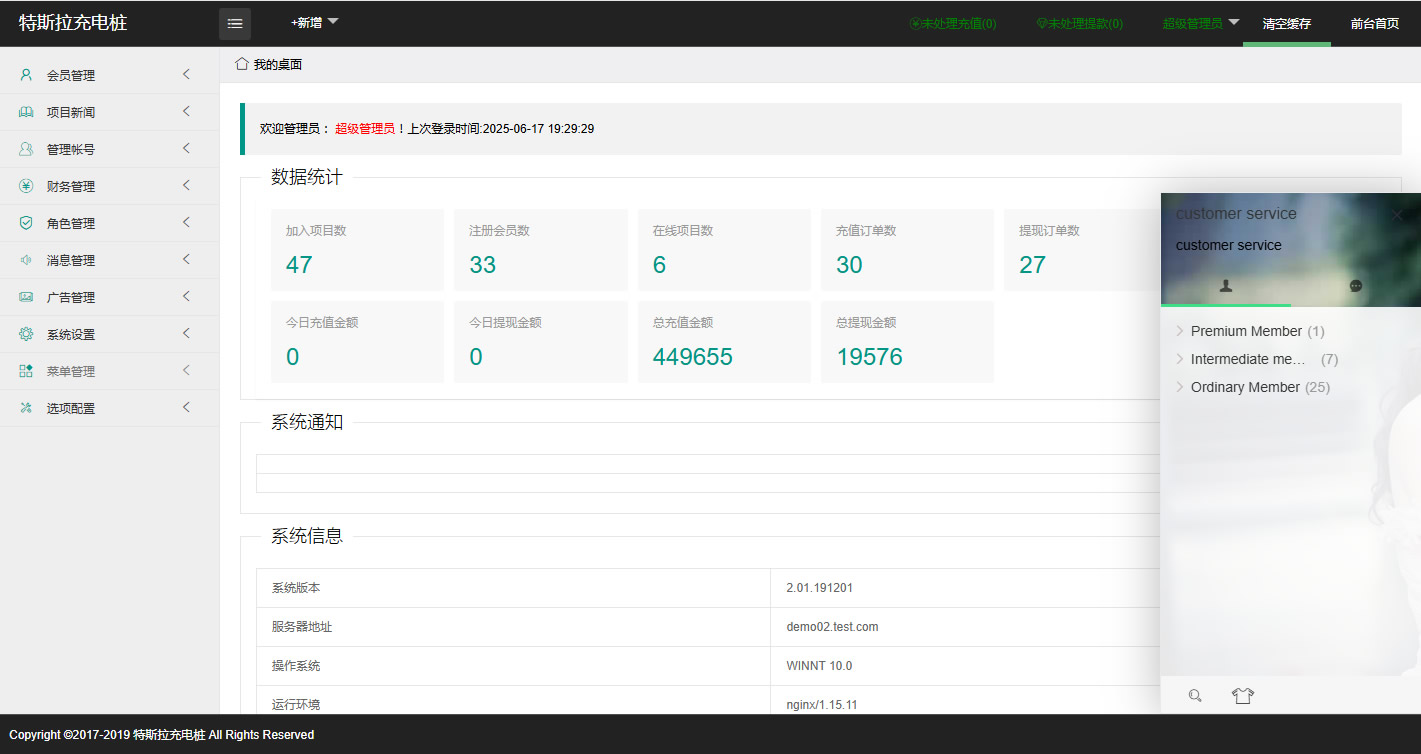Click the 菜单管理 grid icon
This screenshot has width=1421, height=754.
click(26, 371)
